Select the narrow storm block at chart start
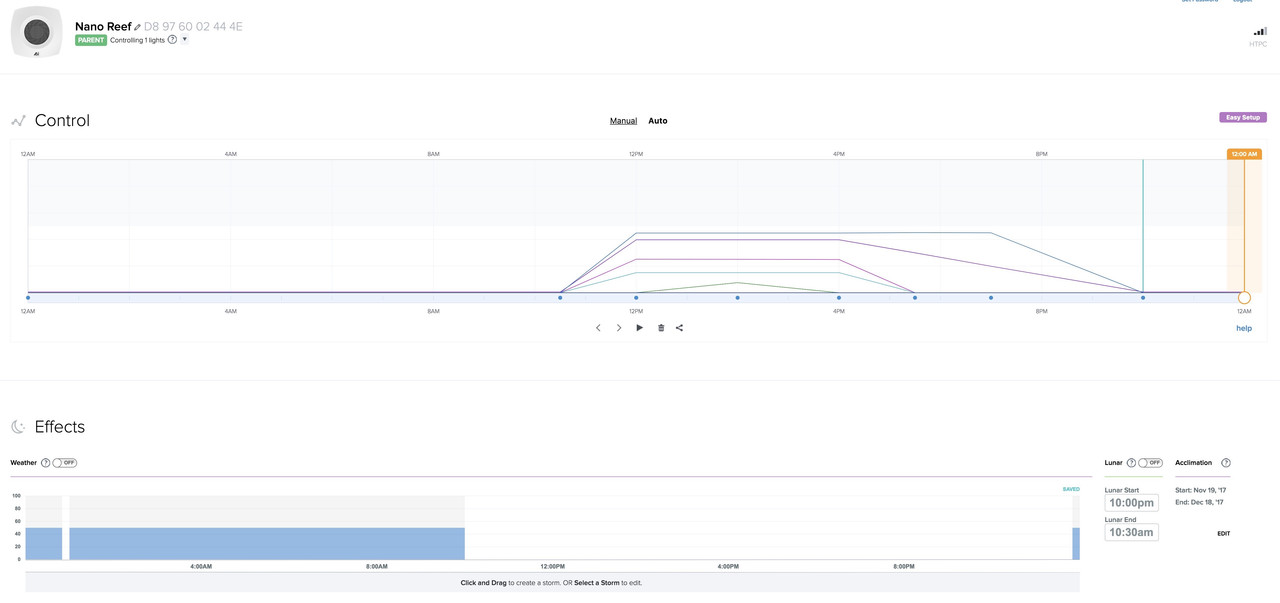This screenshot has width=1280, height=603. click(x=44, y=544)
